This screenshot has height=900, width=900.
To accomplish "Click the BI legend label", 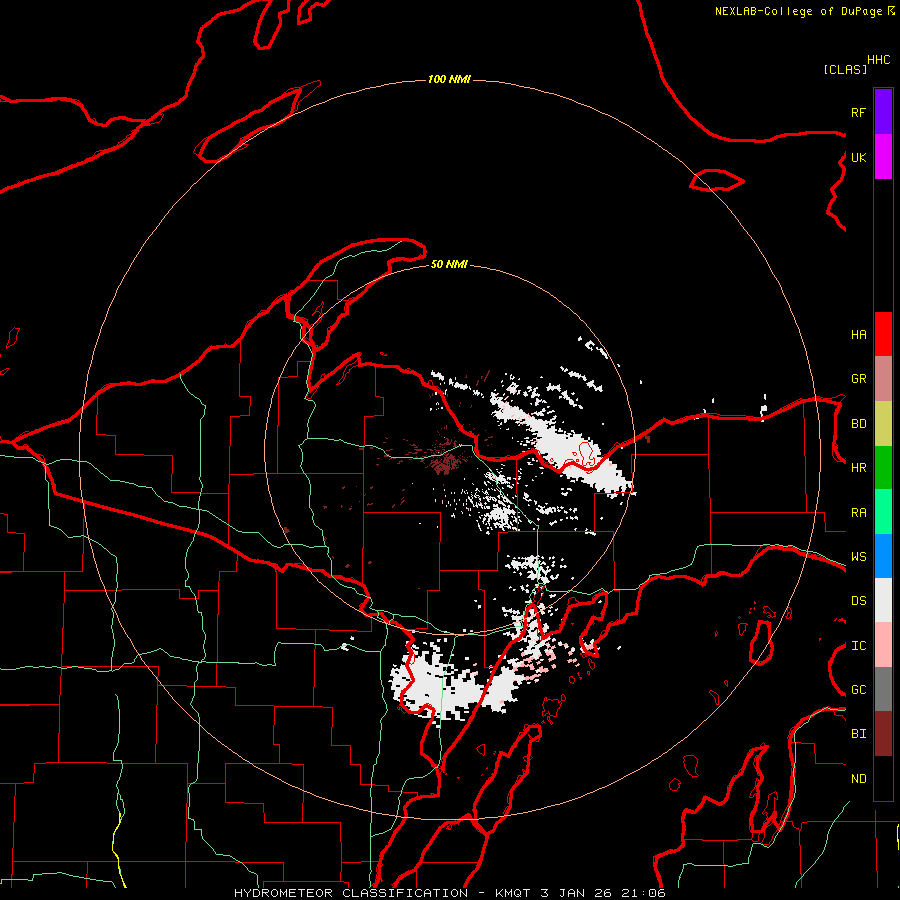I will [858, 734].
